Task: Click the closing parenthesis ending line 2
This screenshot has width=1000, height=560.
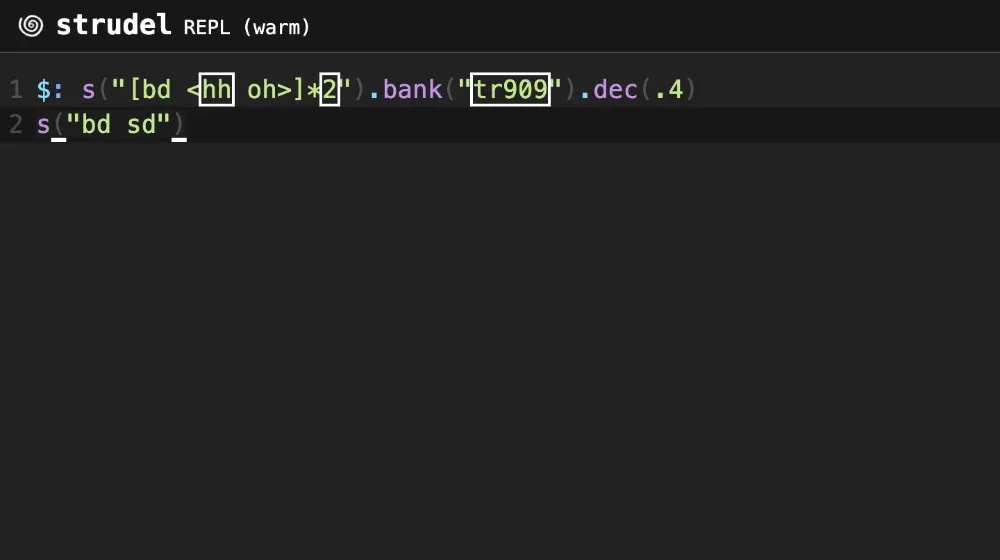Action: click(x=179, y=125)
